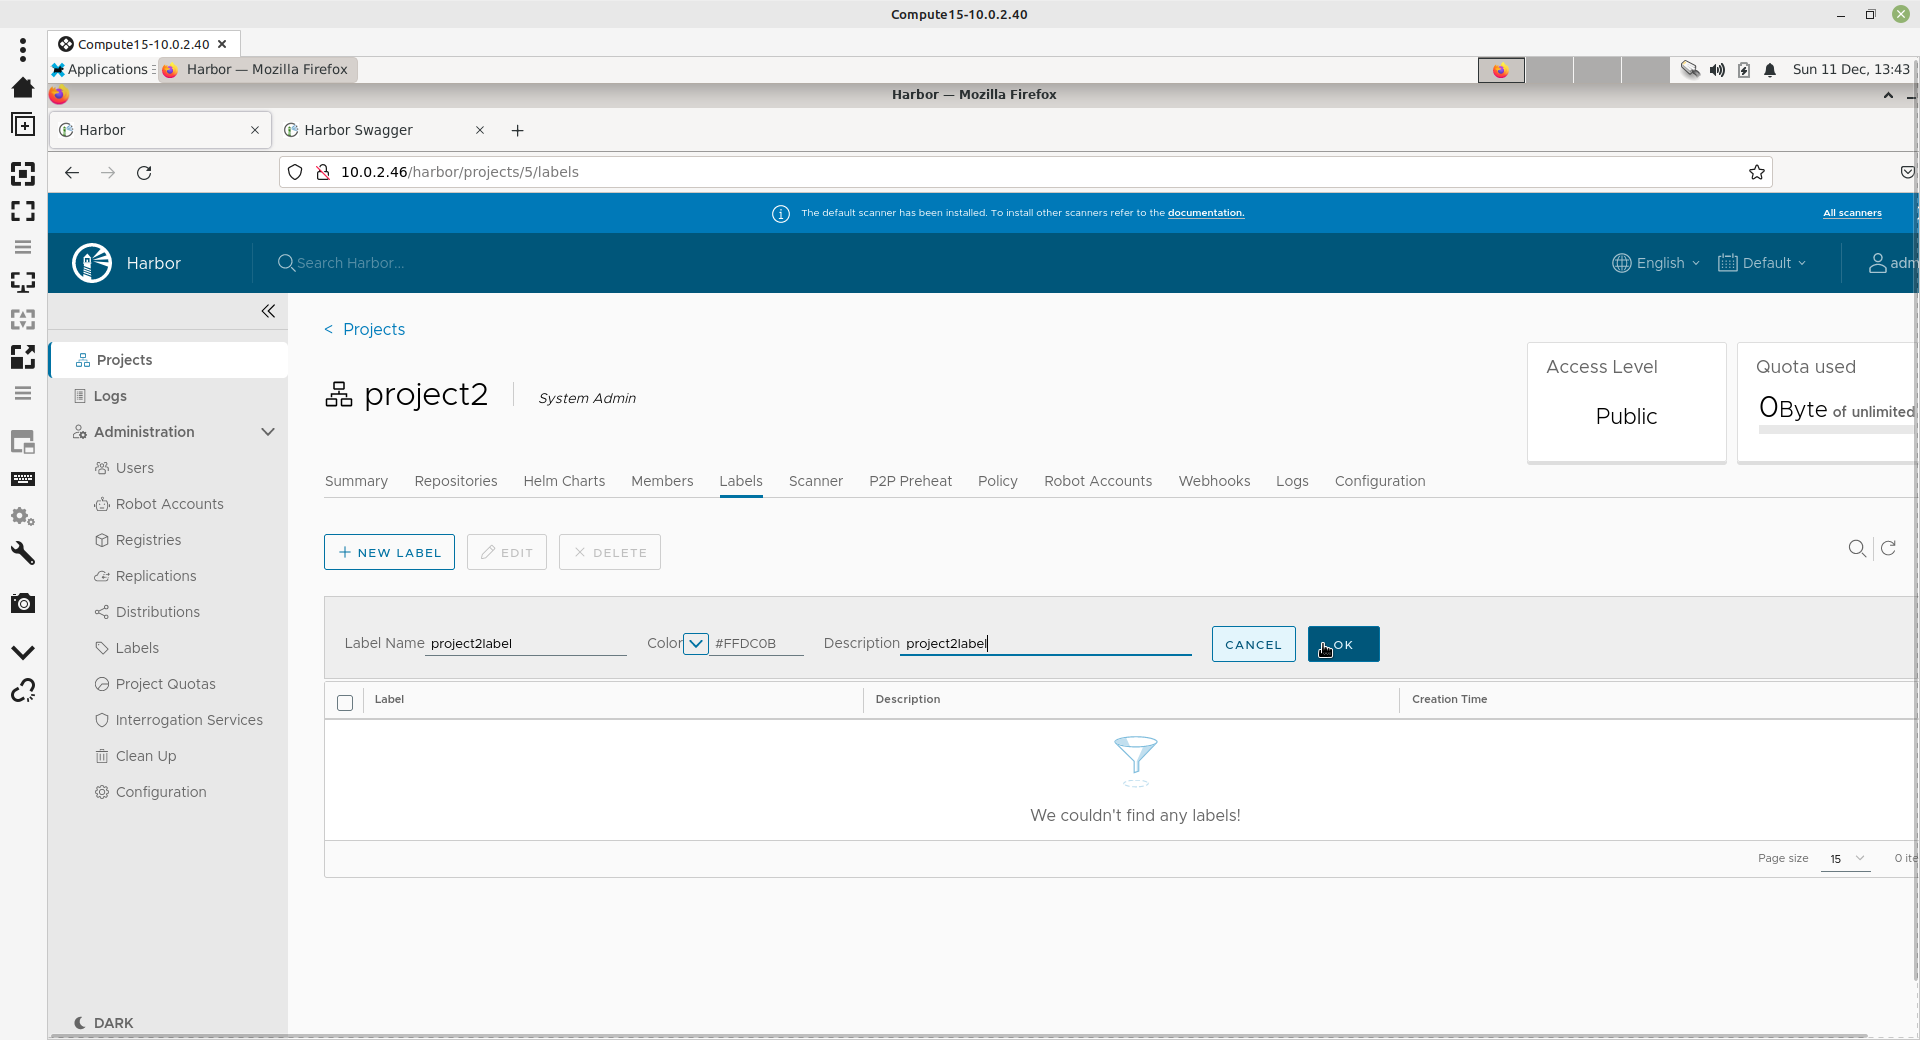Open the Robot Accounts project tab
The height and width of the screenshot is (1040, 1920).
[1097, 481]
